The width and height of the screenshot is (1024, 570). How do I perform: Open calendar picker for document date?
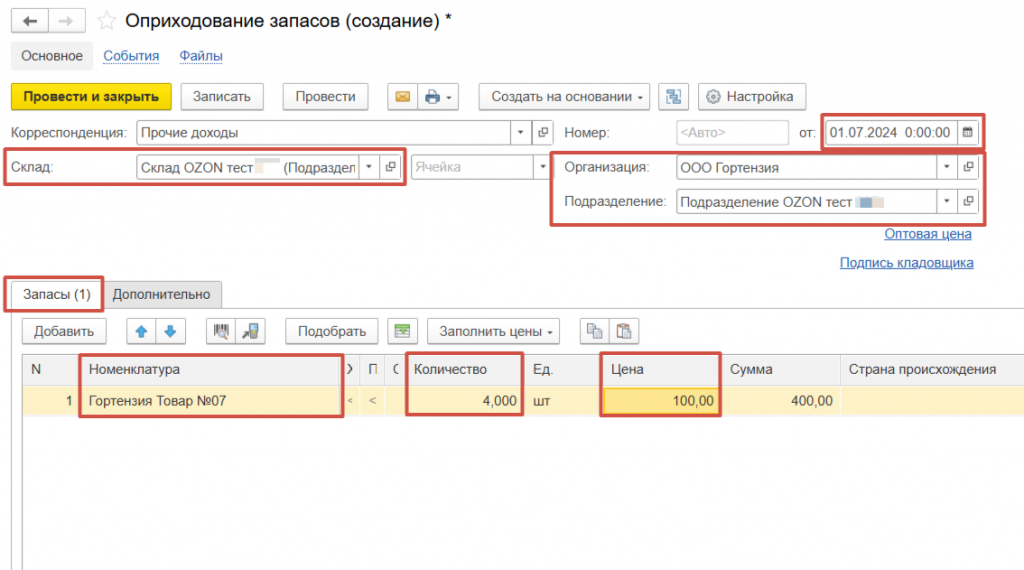[966, 132]
